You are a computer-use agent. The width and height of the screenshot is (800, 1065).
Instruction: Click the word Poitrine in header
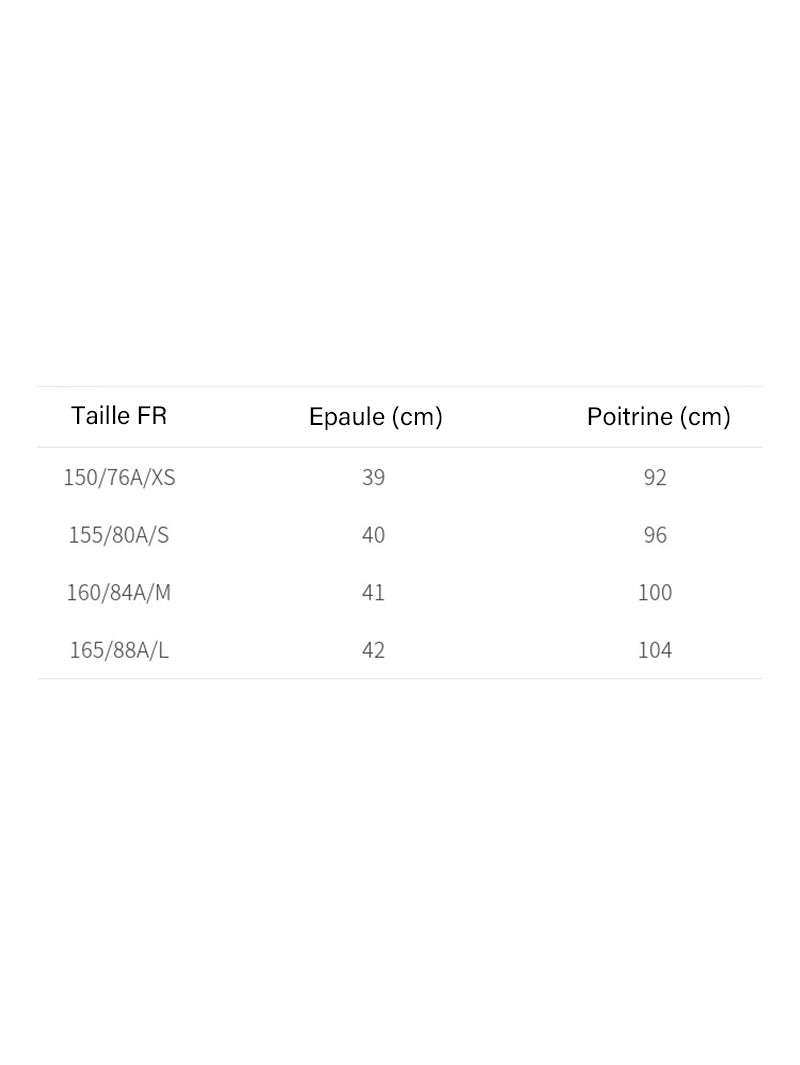630,416
